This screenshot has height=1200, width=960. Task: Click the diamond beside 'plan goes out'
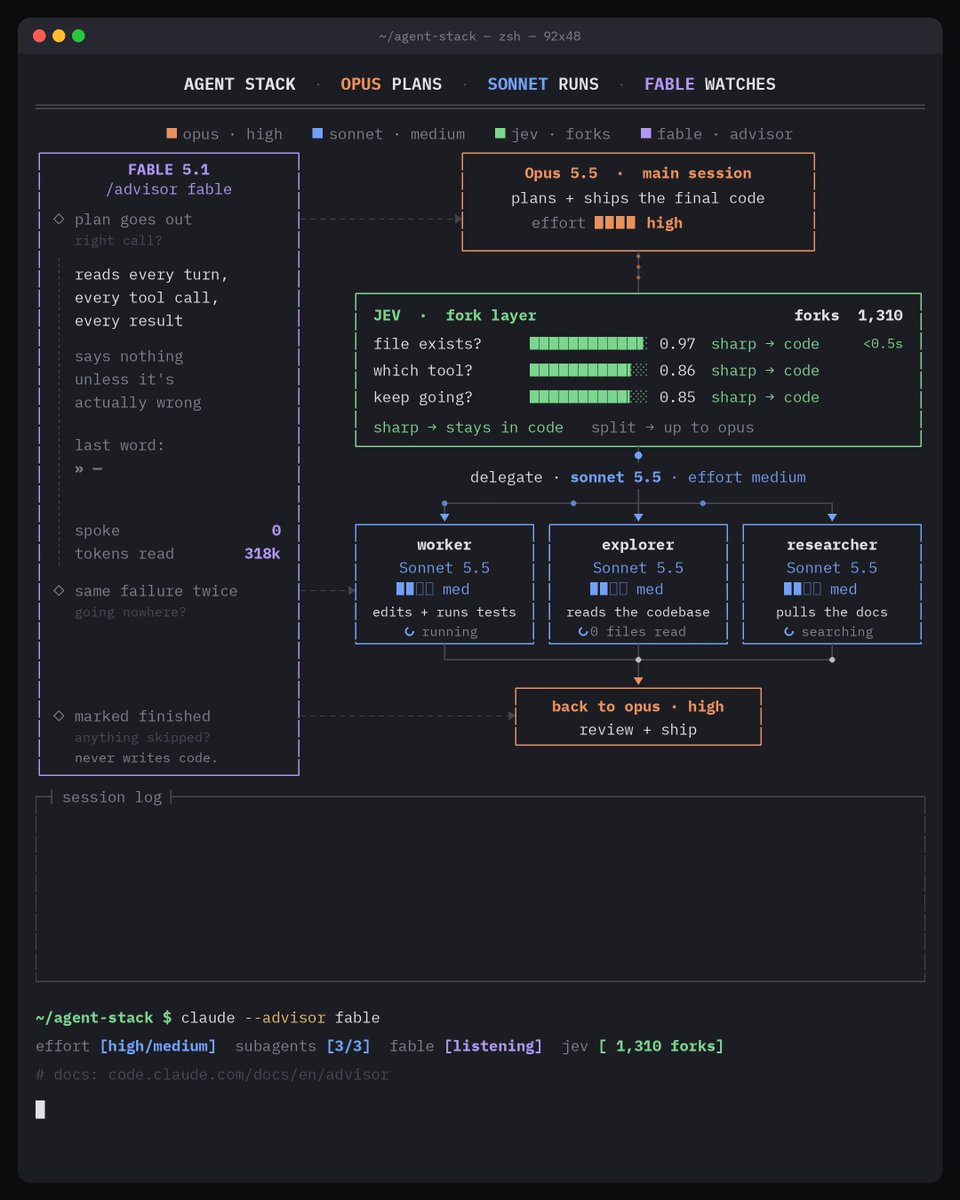59,219
